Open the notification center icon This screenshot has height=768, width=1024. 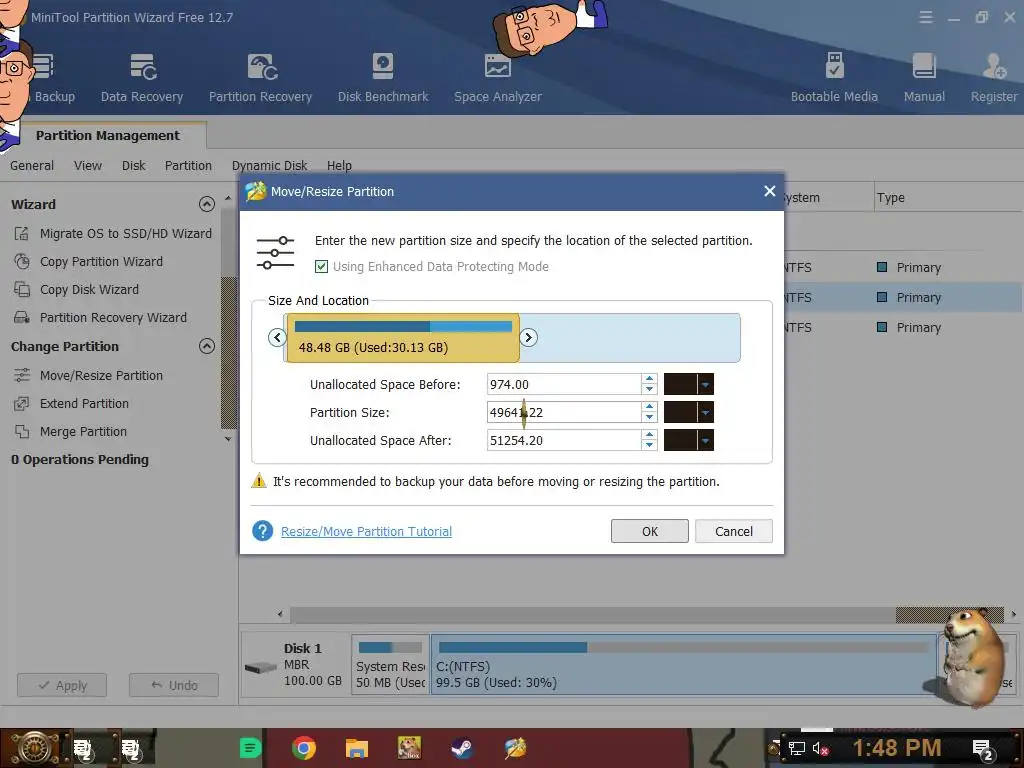pos(984,749)
